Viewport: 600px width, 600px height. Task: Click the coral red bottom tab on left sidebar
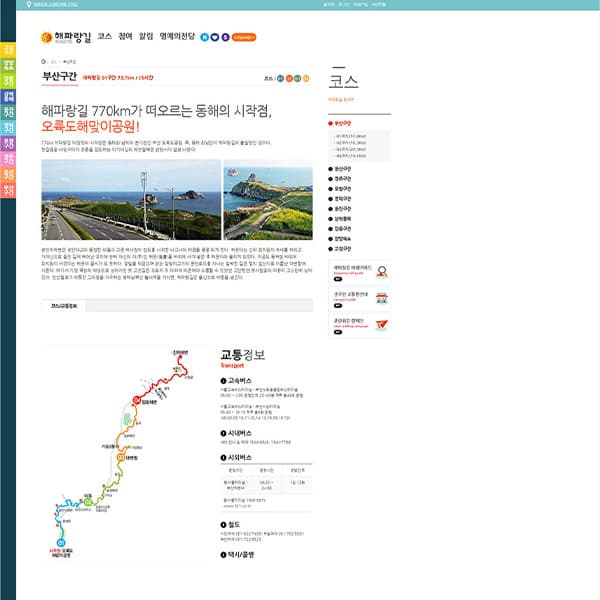pos(8,191)
